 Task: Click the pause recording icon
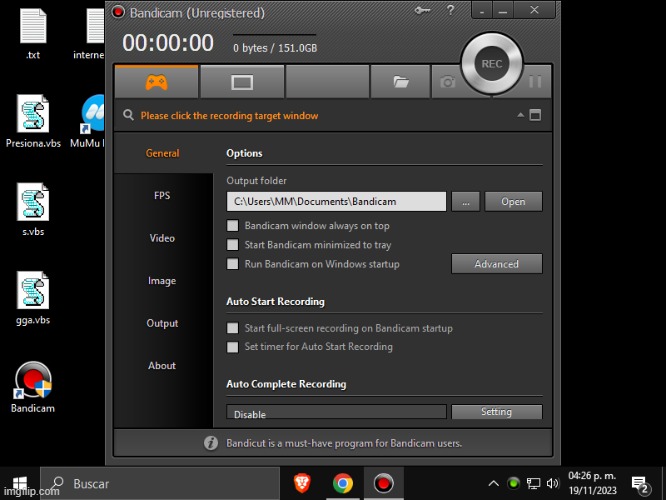point(535,81)
